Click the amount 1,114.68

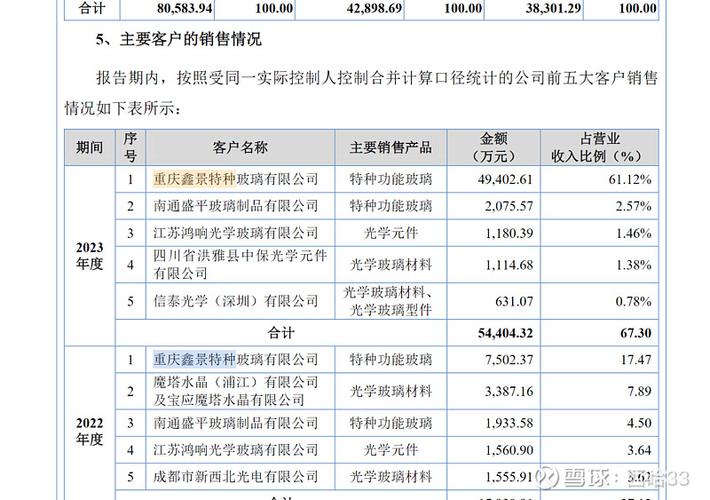pos(509,265)
